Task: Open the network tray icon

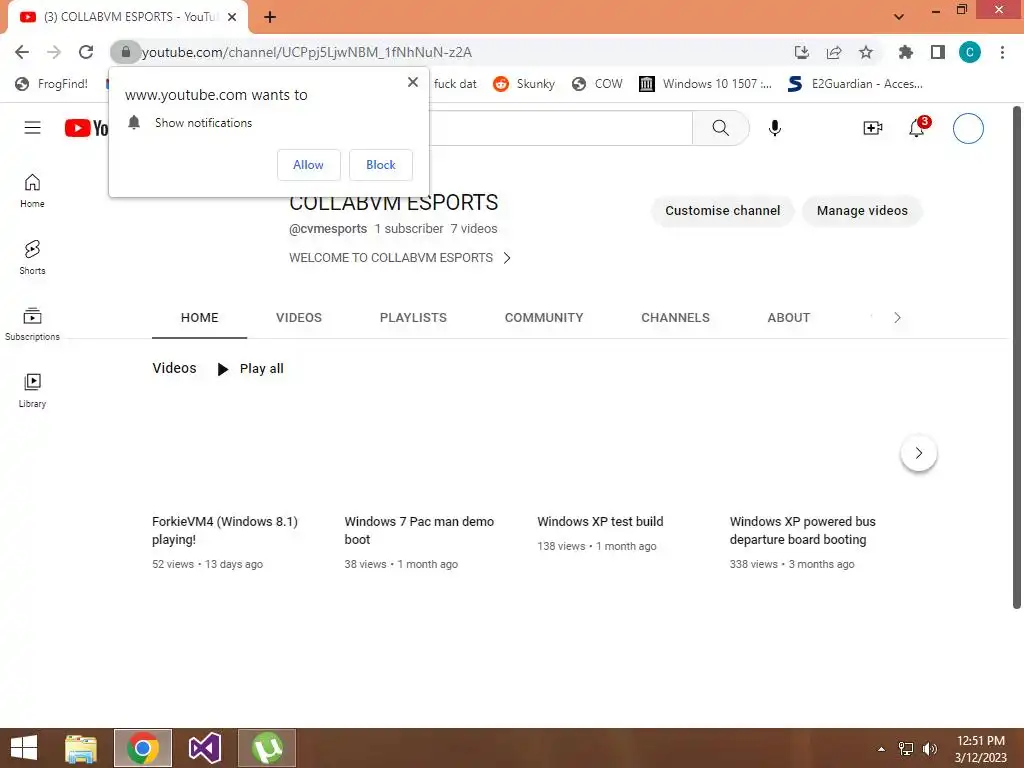Action: 906,749
